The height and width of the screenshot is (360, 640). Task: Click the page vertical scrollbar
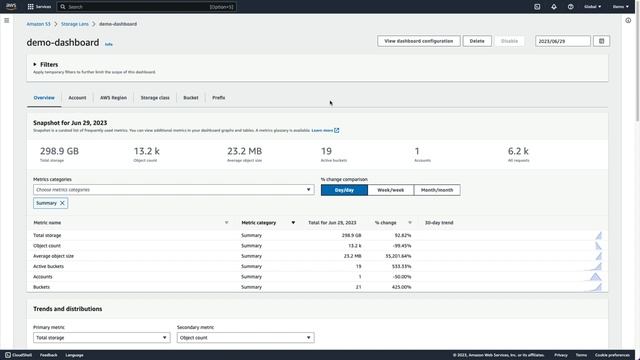[638, 68]
